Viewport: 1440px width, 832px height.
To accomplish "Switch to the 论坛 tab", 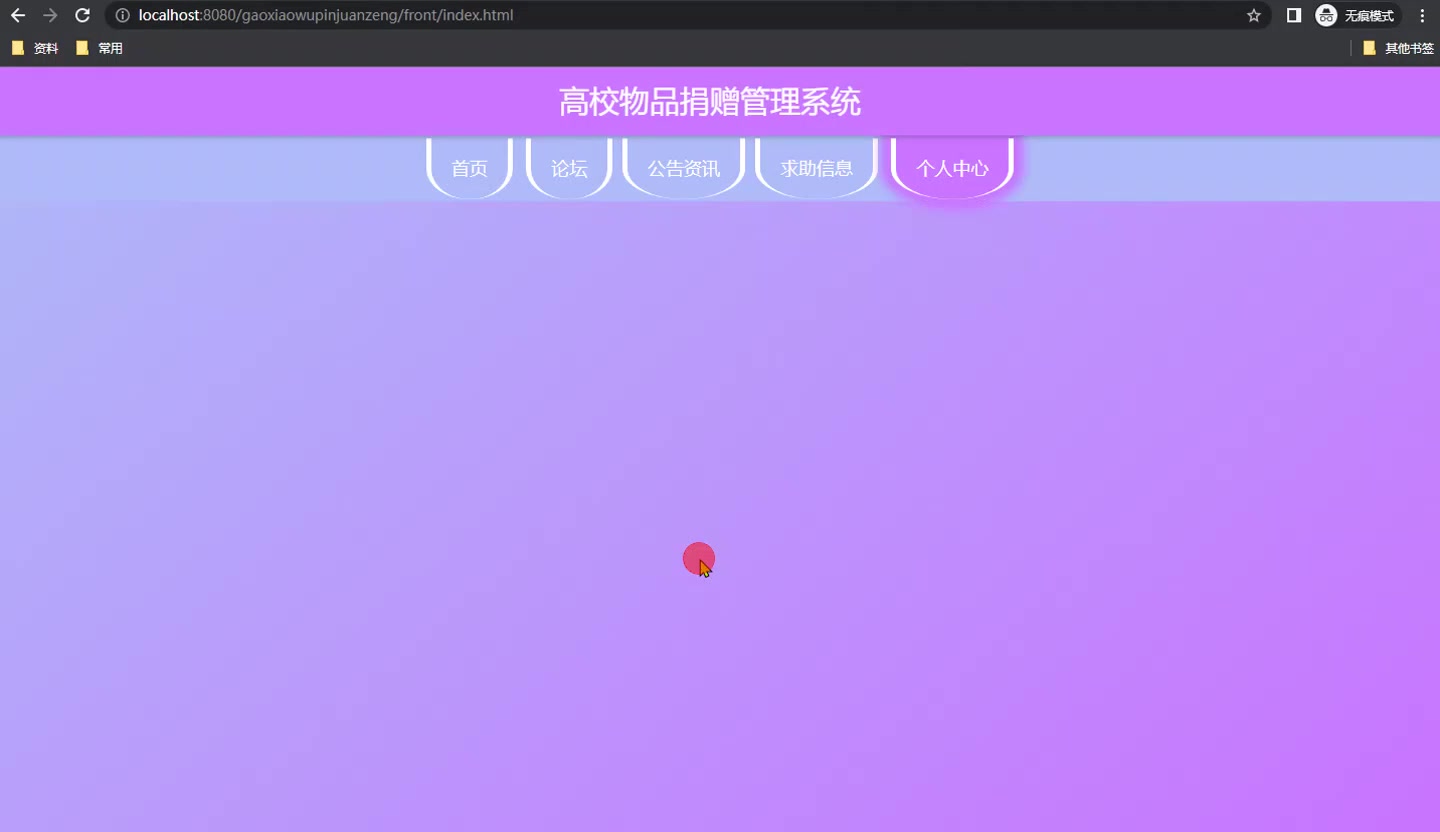I will click(x=568, y=168).
